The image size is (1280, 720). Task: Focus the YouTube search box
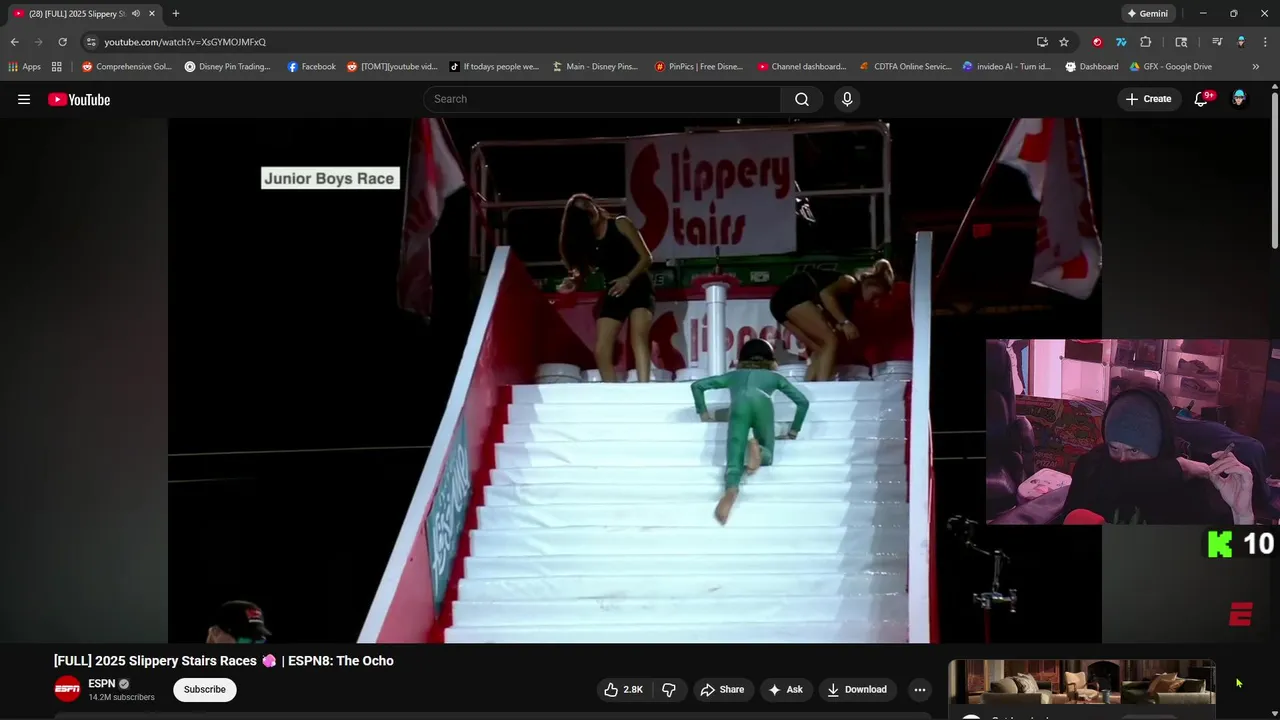pyautogui.click(x=602, y=99)
